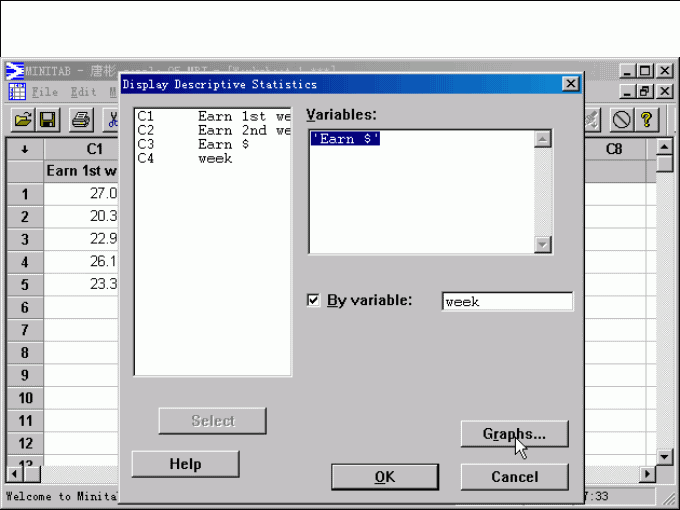The height and width of the screenshot is (510, 680).
Task: Click Variables box scroll down arrow
Action: pos(543,244)
